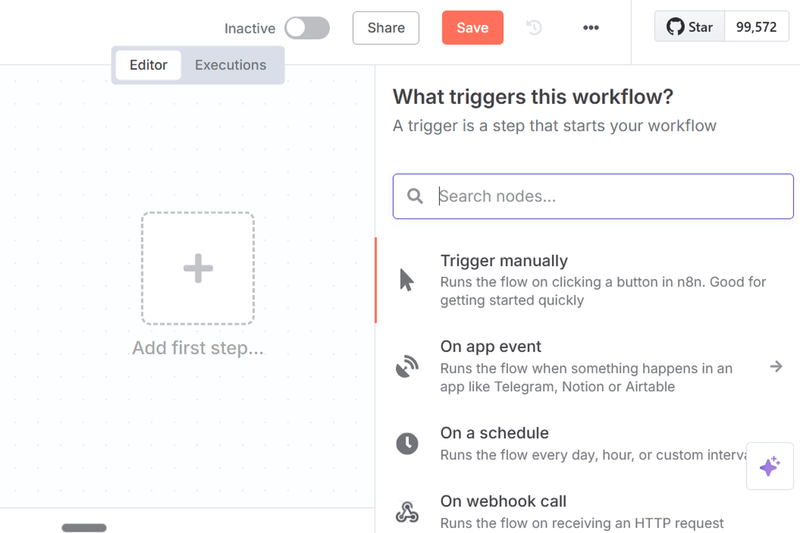Click the On app event signal icon

[406, 367]
